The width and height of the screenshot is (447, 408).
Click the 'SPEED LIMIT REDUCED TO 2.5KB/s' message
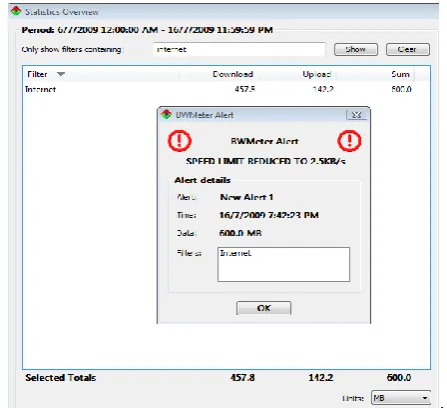266,161
